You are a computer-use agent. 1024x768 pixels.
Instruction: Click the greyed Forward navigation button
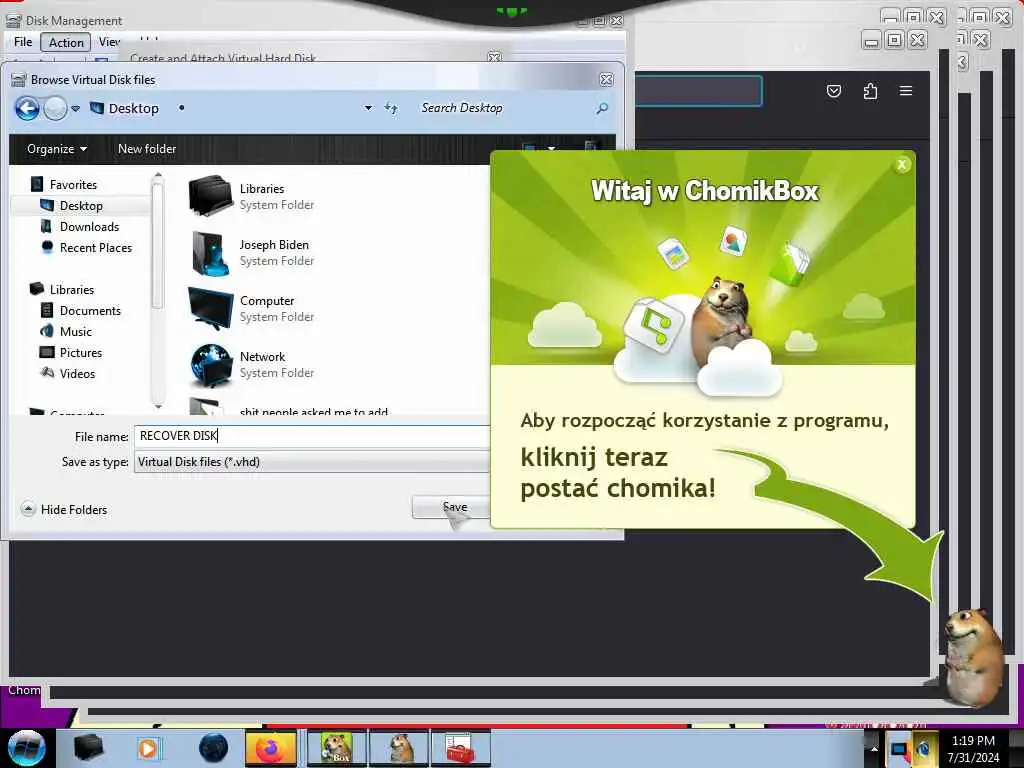tap(56, 108)
